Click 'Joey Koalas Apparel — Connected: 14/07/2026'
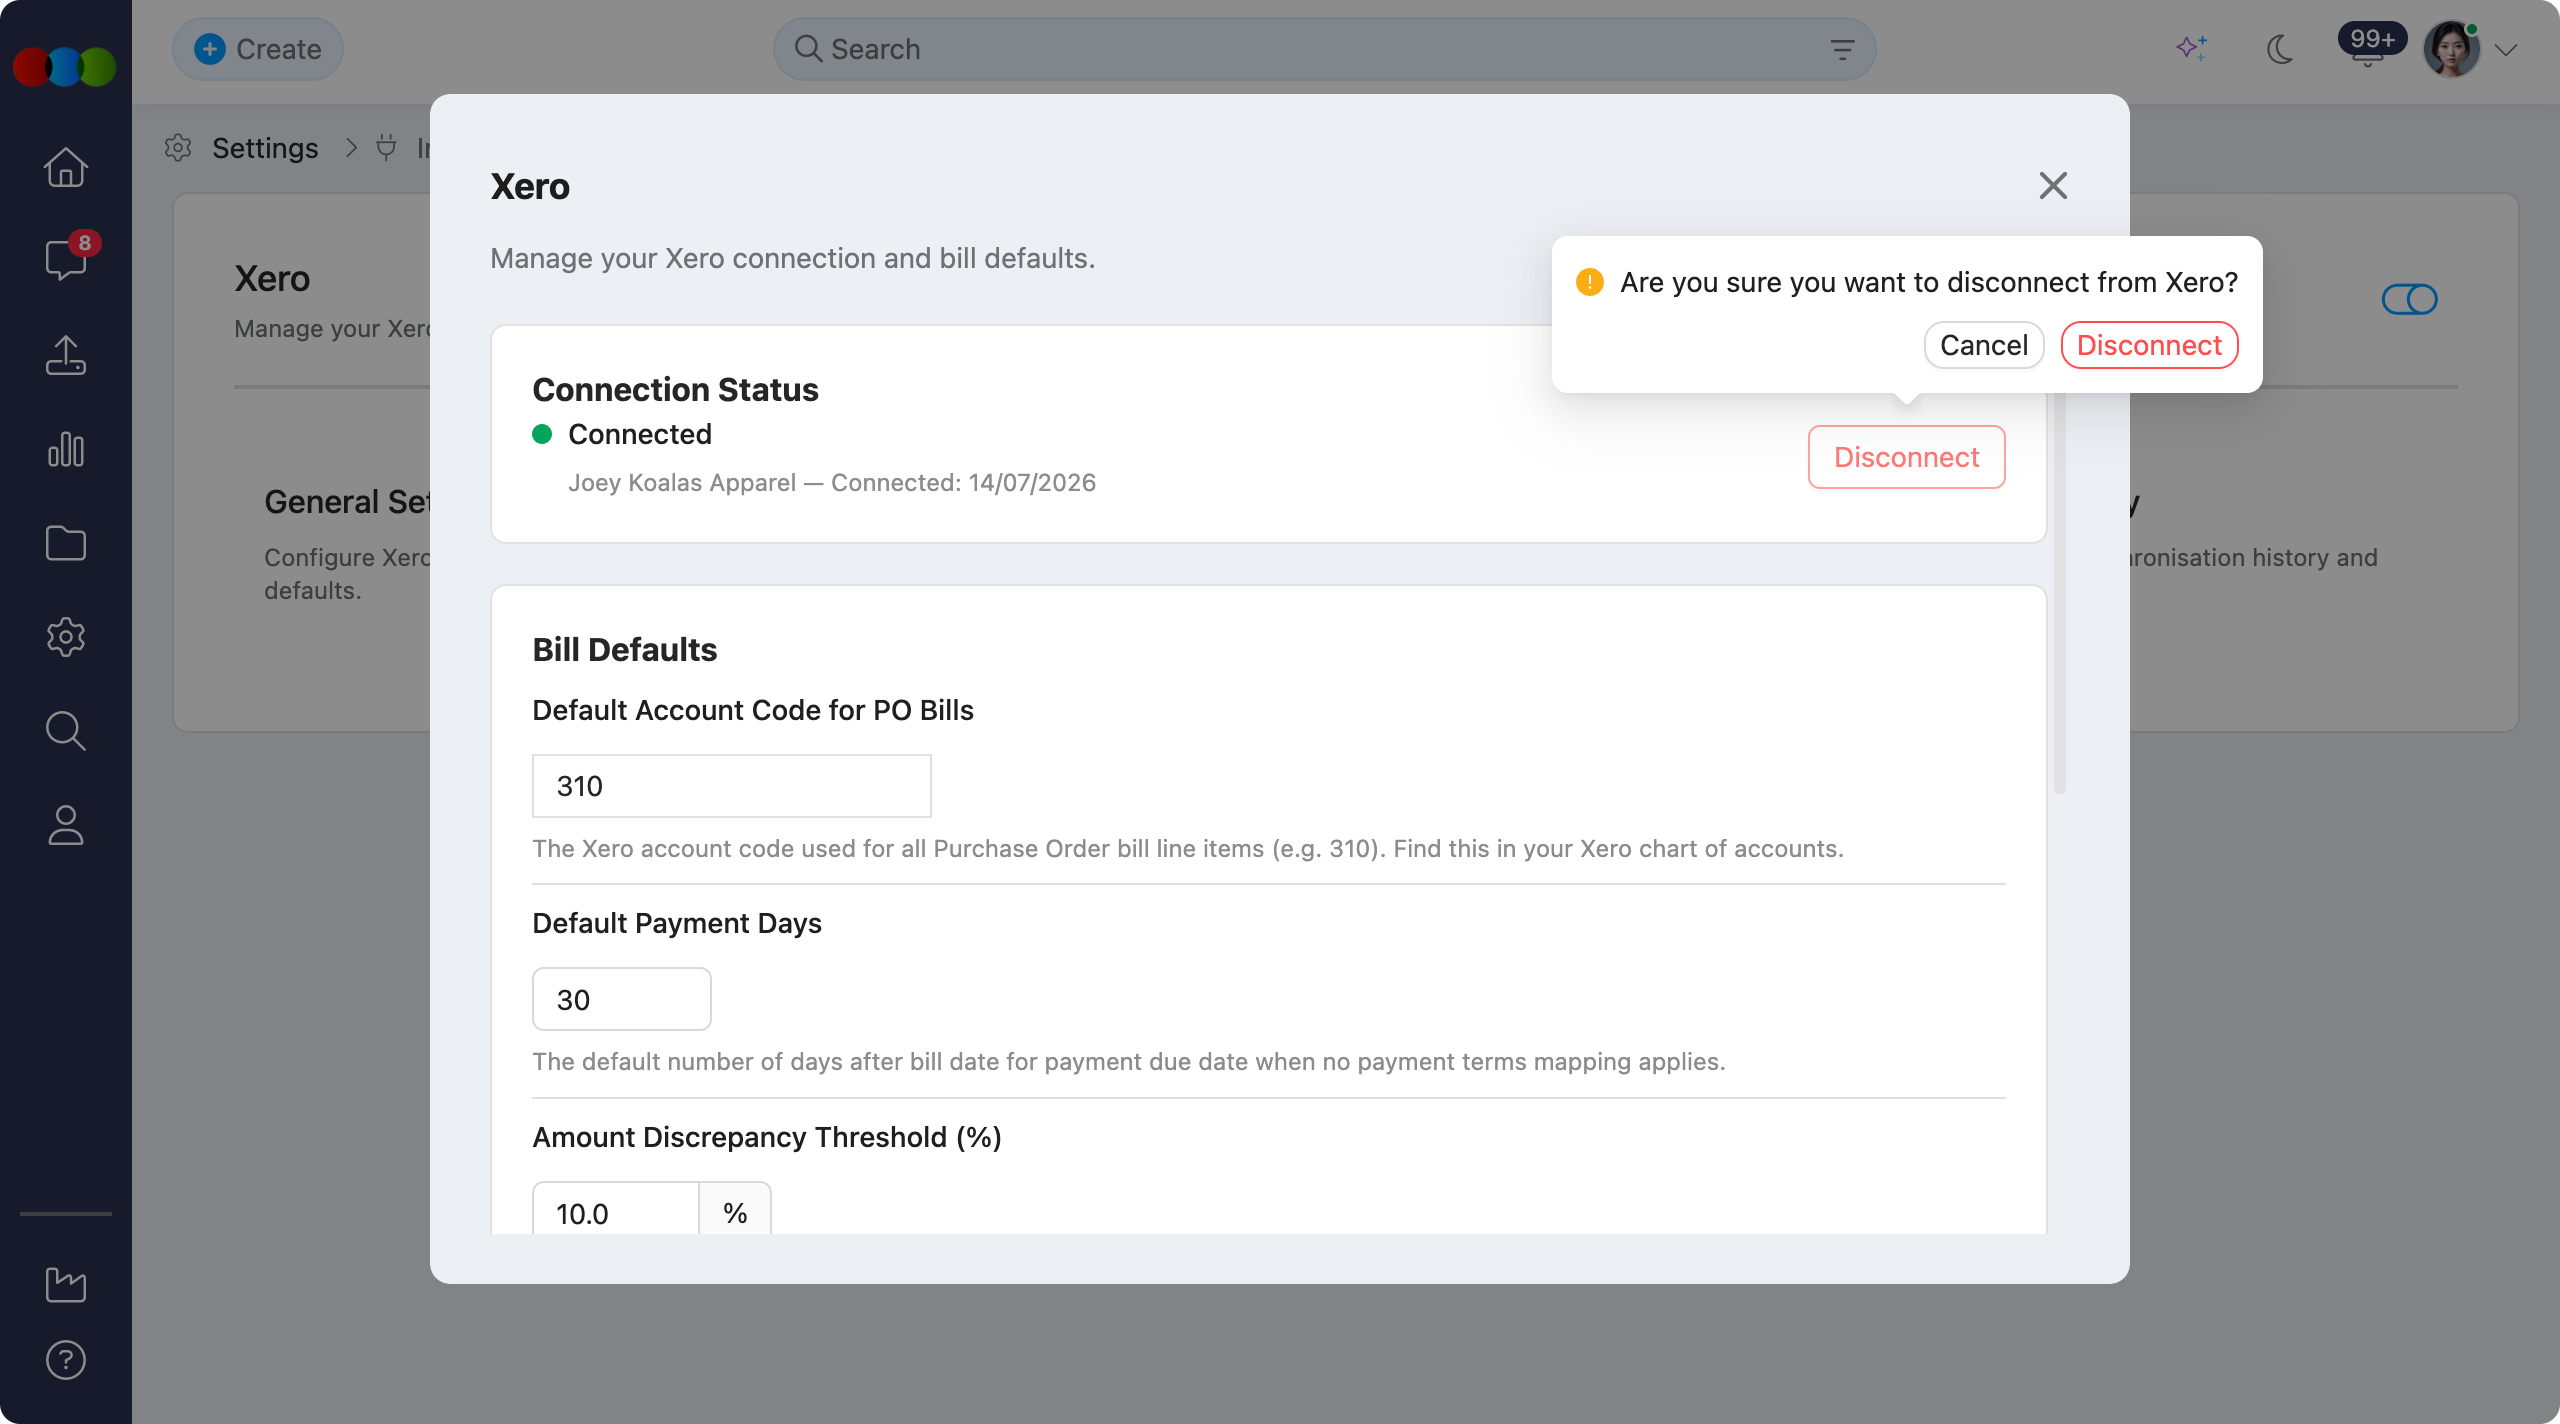This screenshot has width=2560, height=1424. [832, 483]
